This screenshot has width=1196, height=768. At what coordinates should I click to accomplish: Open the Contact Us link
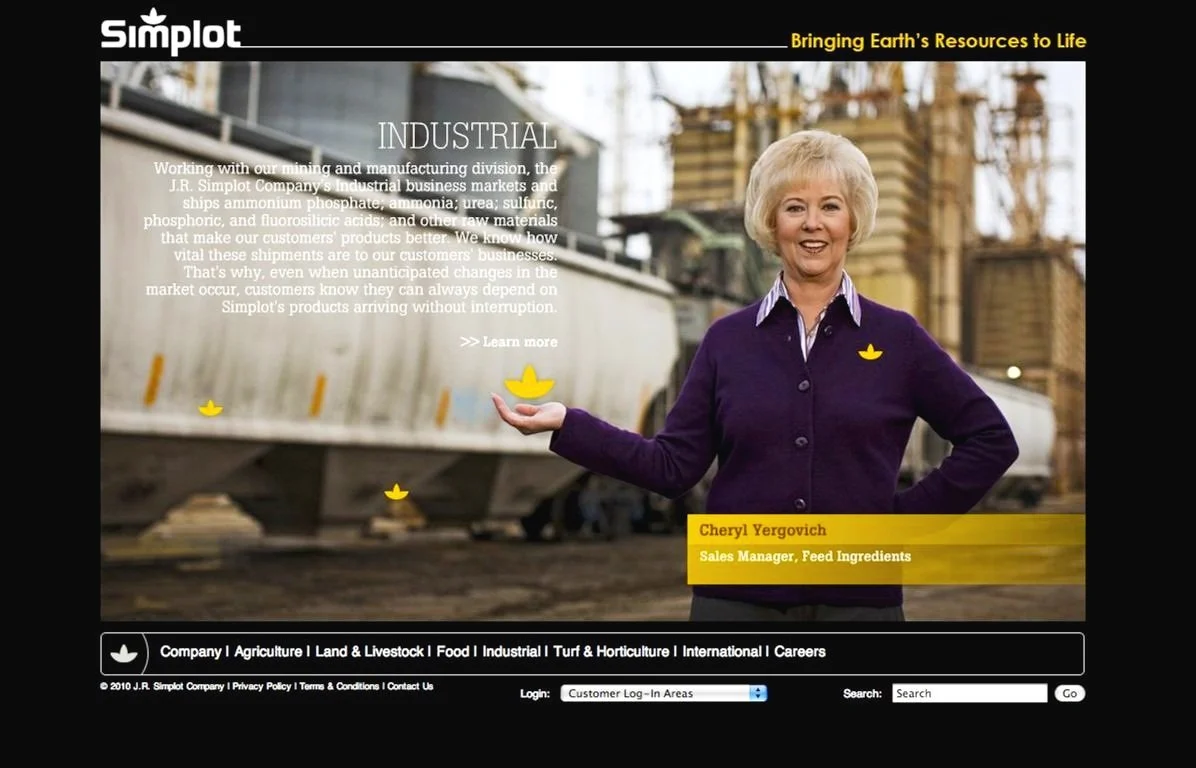(410, 686)
